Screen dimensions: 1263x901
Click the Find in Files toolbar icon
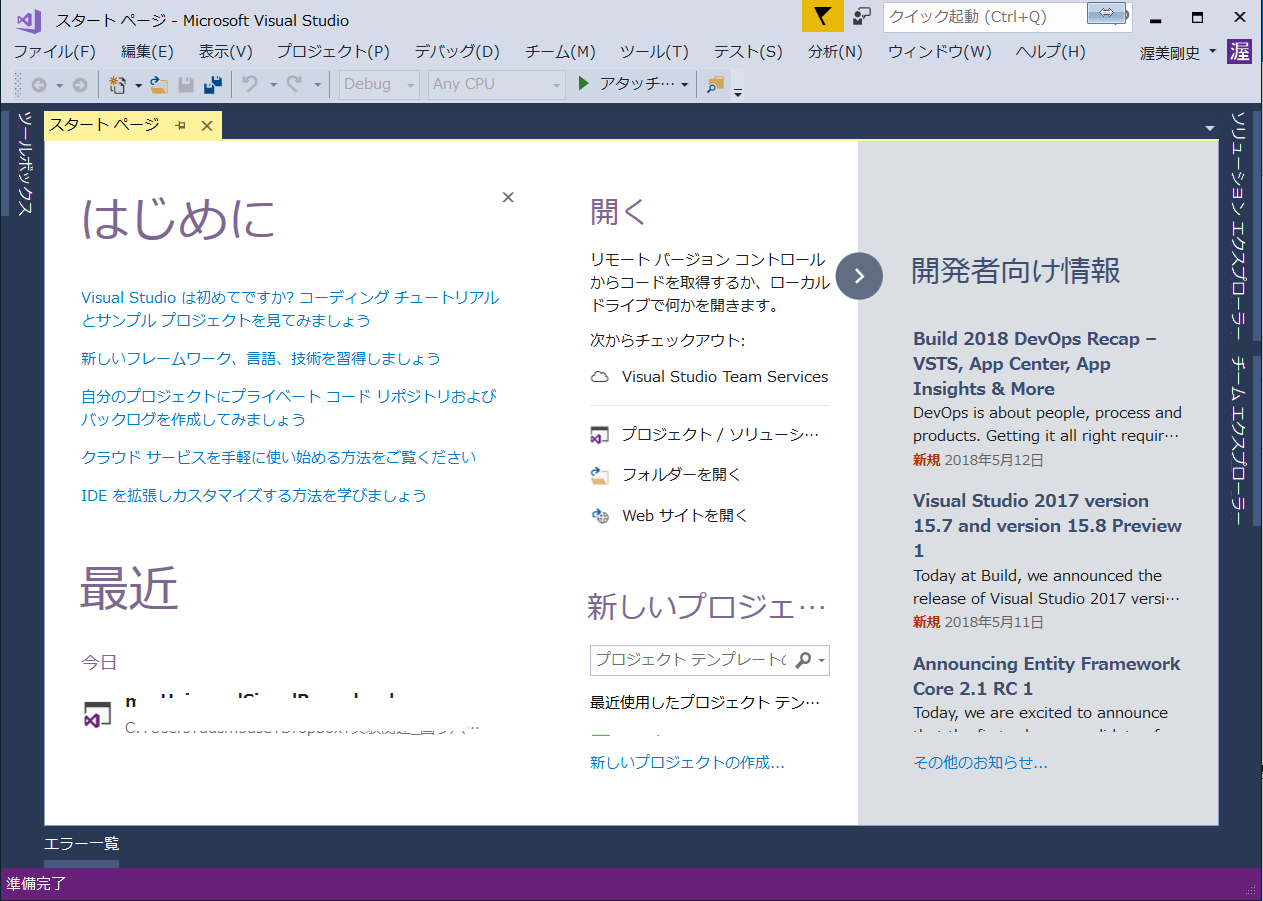[x=714, y=85]
